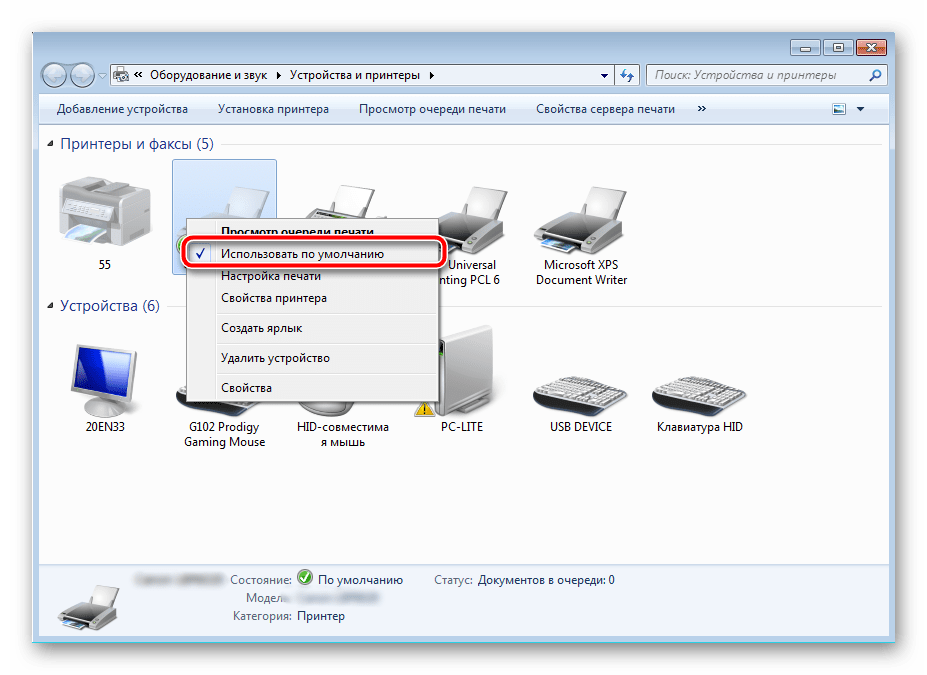Screen dimensions: 927x675
Task: Click the 20EN33 monitor device
Action: 105,385
